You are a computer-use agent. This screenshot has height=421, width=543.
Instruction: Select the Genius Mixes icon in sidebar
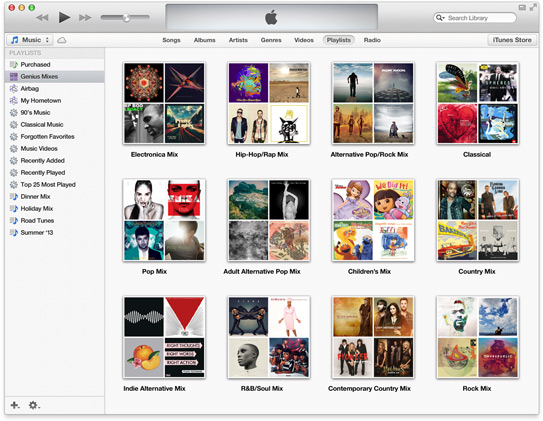(14, 77)
